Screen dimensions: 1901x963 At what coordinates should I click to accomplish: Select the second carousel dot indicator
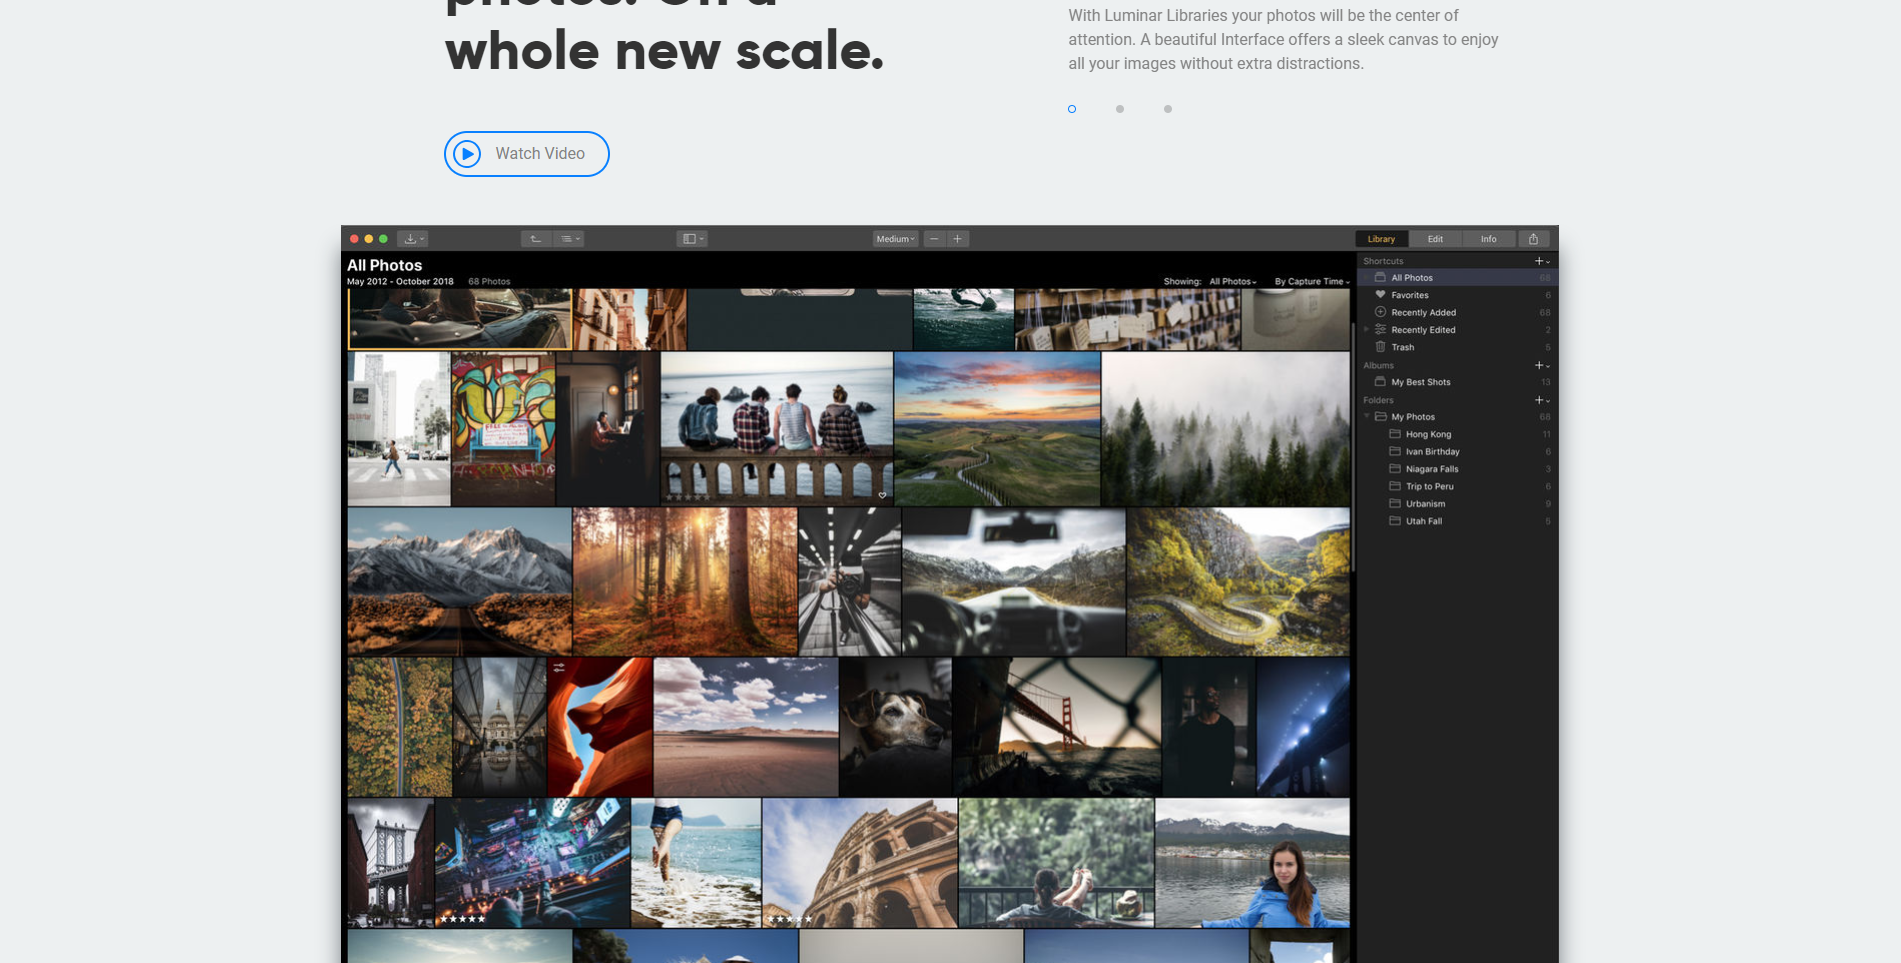click(x=1120, y=109)
